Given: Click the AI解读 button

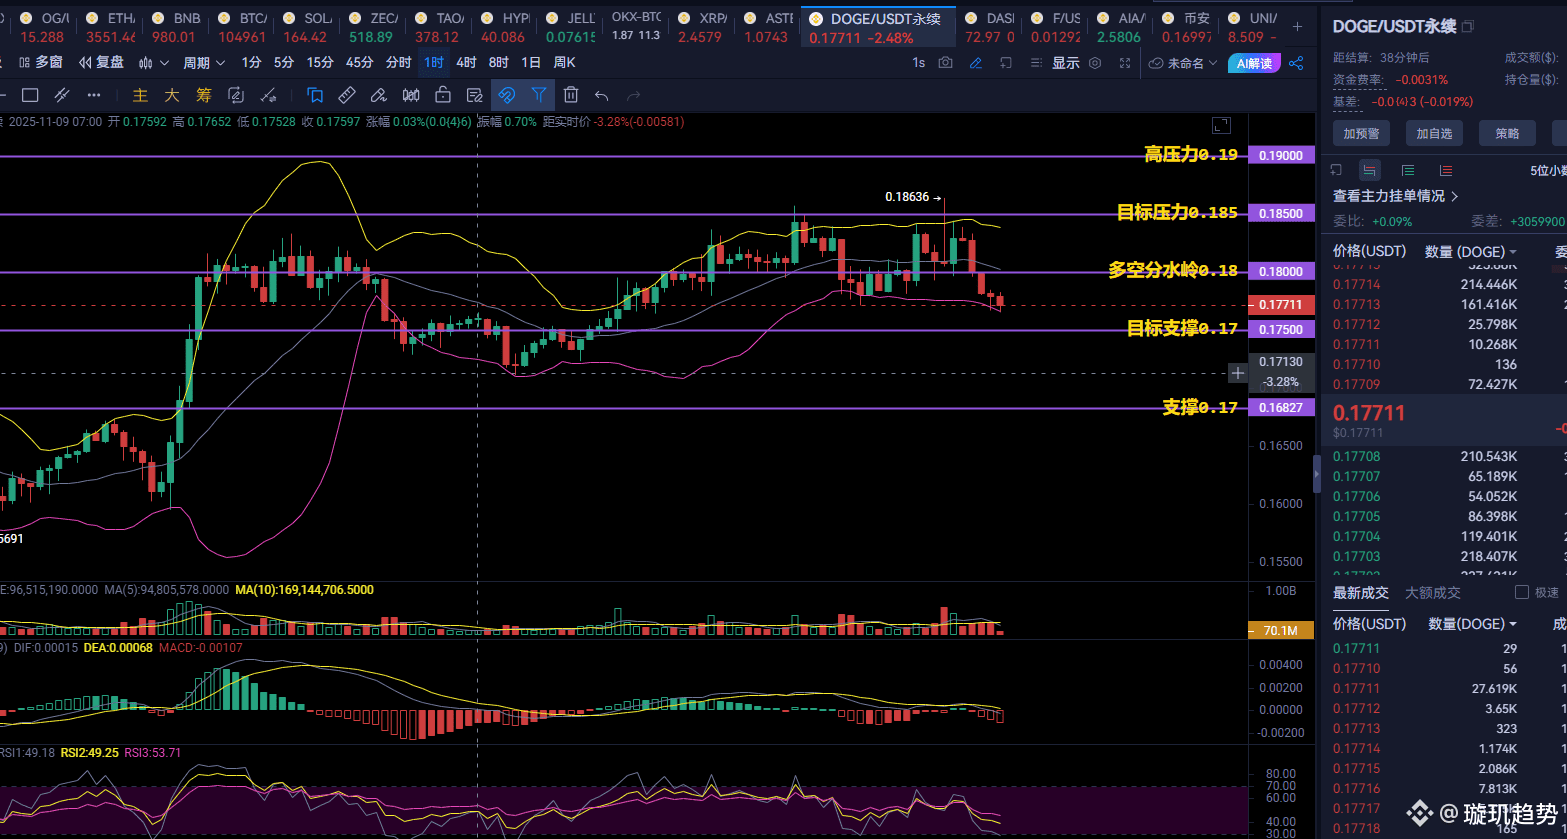Looking at the screenshot, I should tap(1254, 63).
